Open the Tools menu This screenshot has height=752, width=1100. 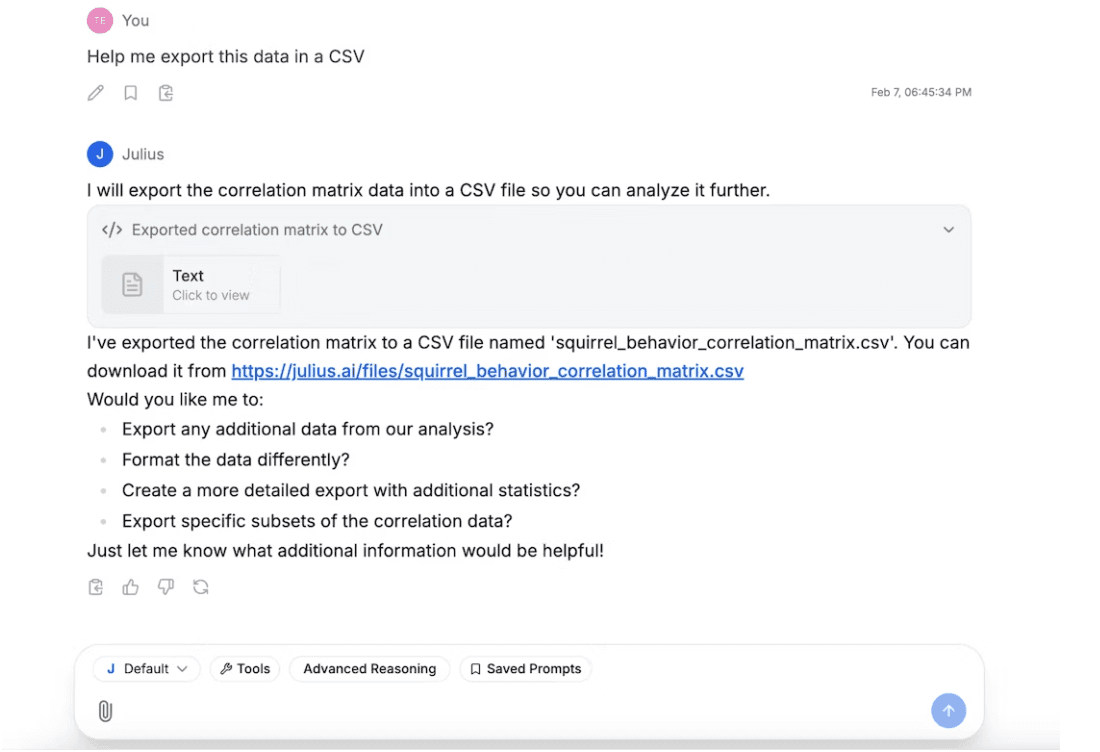(x=244, y=668)
